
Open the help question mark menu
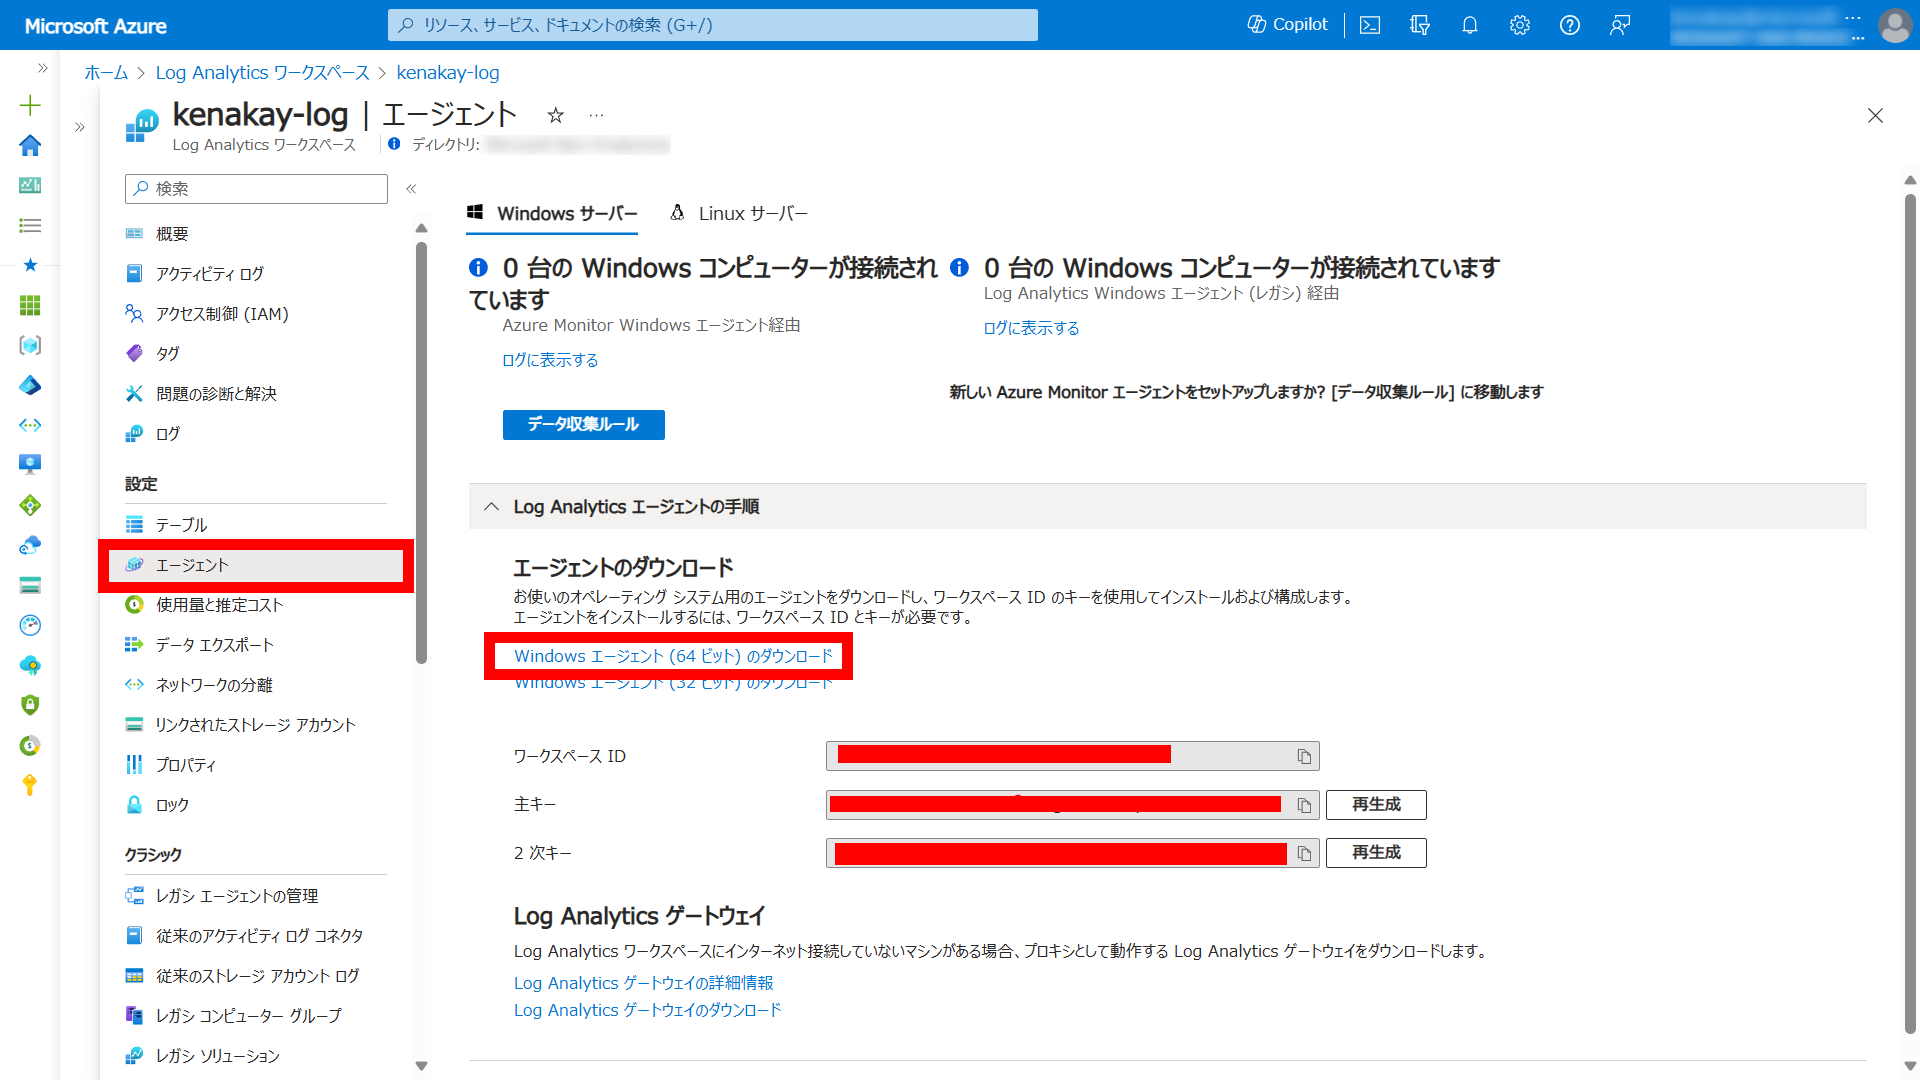[1570, 25]
